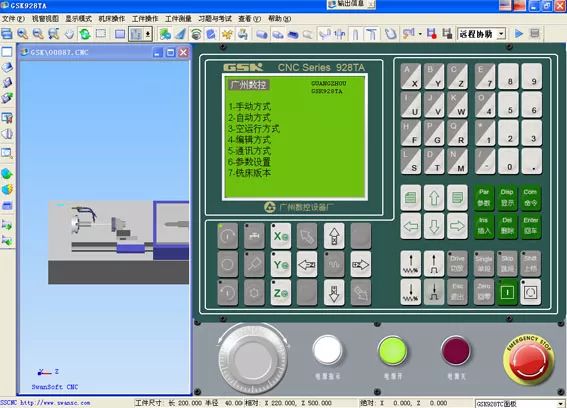The height and width of the screenshot is (408, 567).
Task: Click the Disp 显示 green key
Action: click(507, 198)
